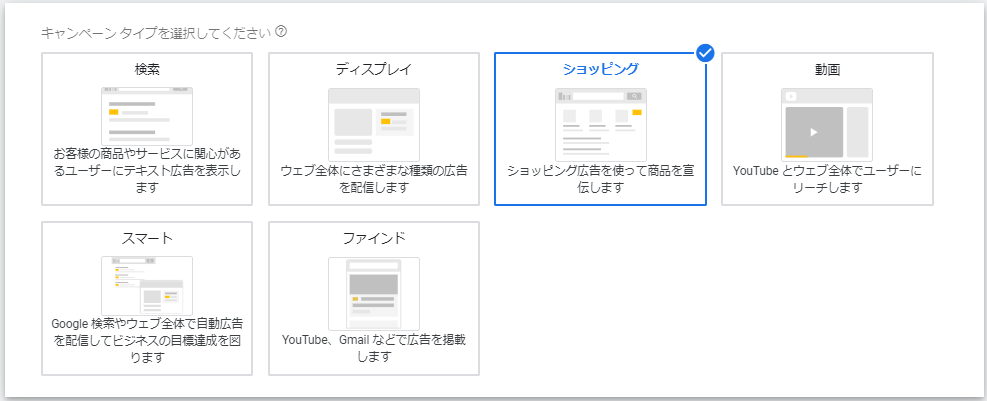
Task: Click the ディスプレイ campaign illustration
Action: tap(374, 124)
